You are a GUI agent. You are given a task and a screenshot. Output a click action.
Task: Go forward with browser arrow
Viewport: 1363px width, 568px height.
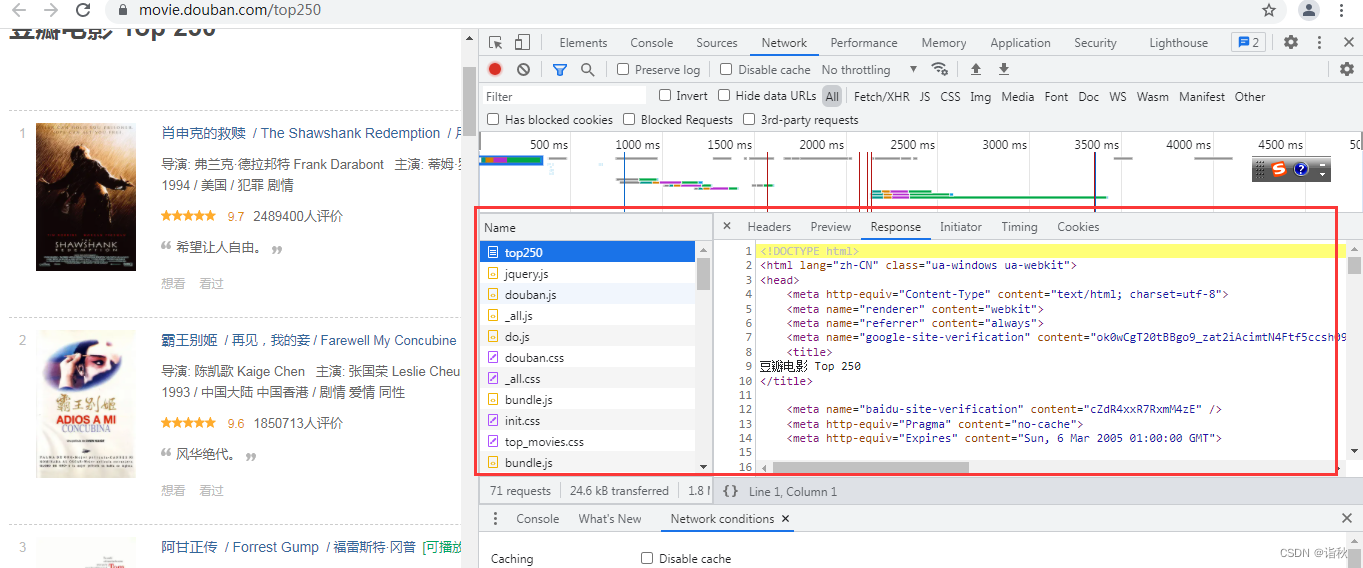(x=50, y=10)
